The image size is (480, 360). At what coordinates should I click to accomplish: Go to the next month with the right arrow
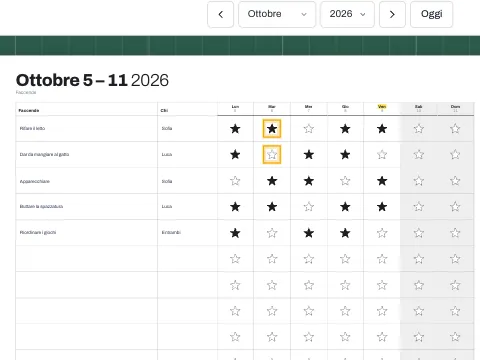click(x=392, y=14)
